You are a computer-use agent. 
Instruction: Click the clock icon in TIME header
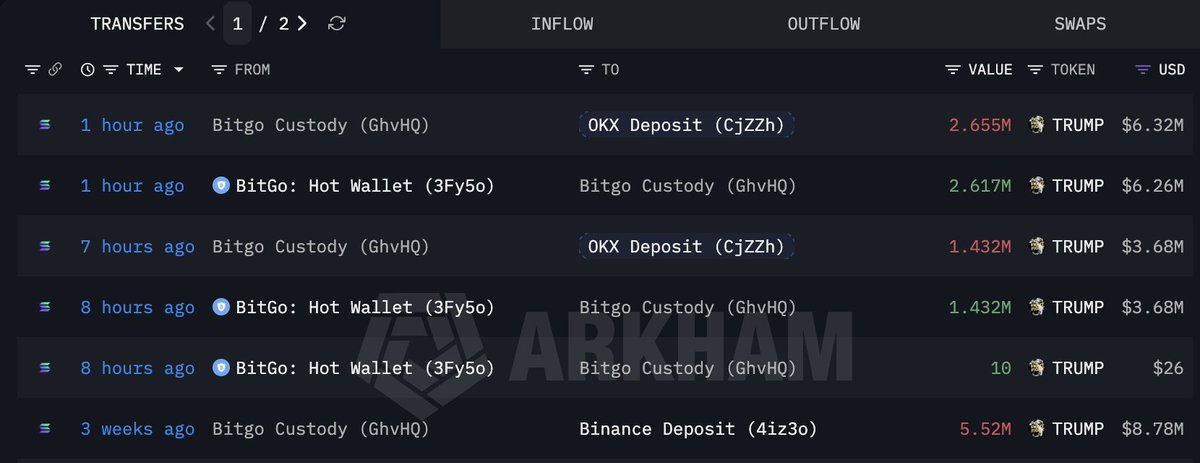[x=87, y=70]
